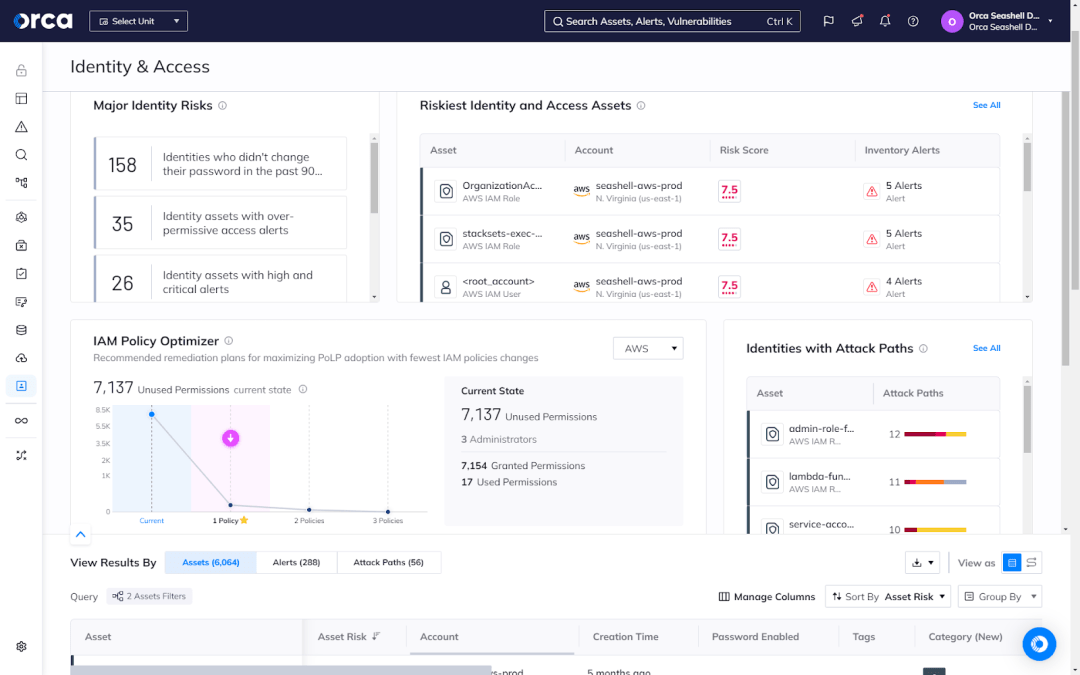Collapse the dashboard panel with up chevron
1080x675 pixels.
click(x=81, y=534)
